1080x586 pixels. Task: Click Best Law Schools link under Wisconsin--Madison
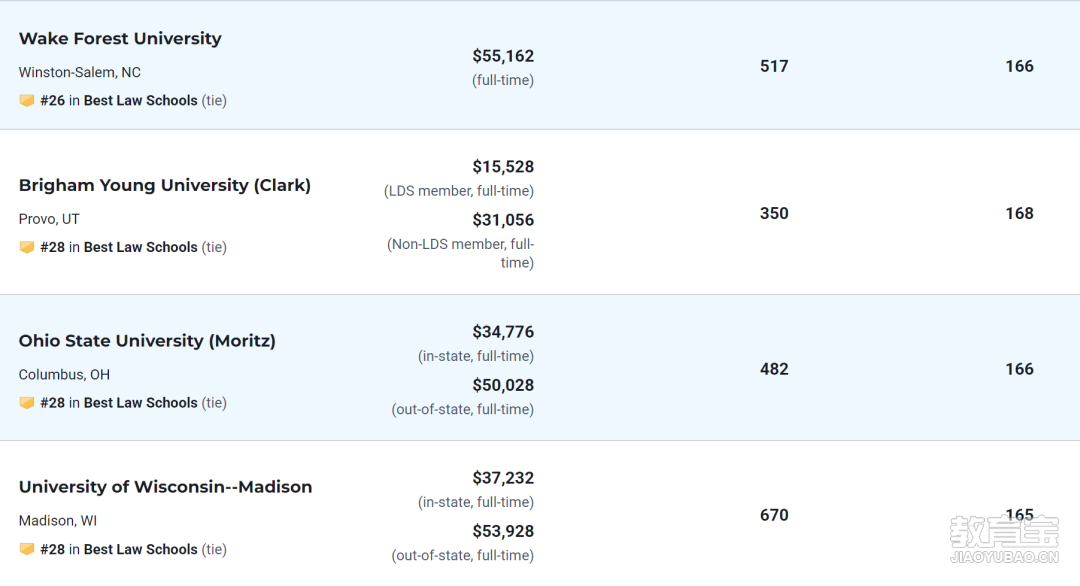coord(141,550)
